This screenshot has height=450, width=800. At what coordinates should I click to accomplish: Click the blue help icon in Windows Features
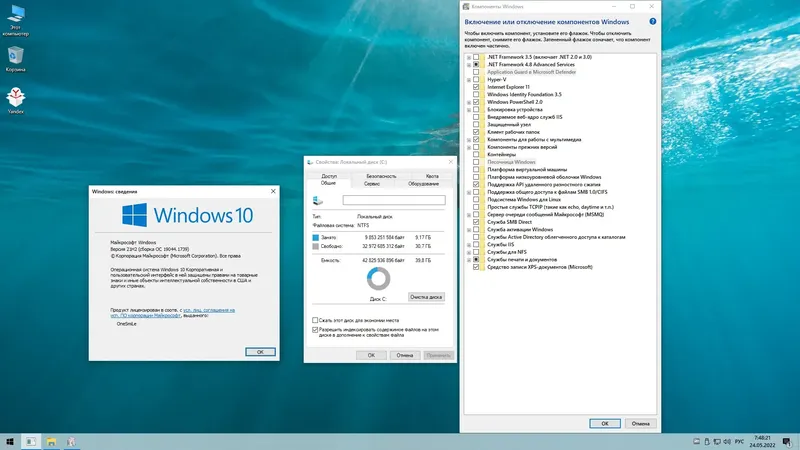coord(653,21)
